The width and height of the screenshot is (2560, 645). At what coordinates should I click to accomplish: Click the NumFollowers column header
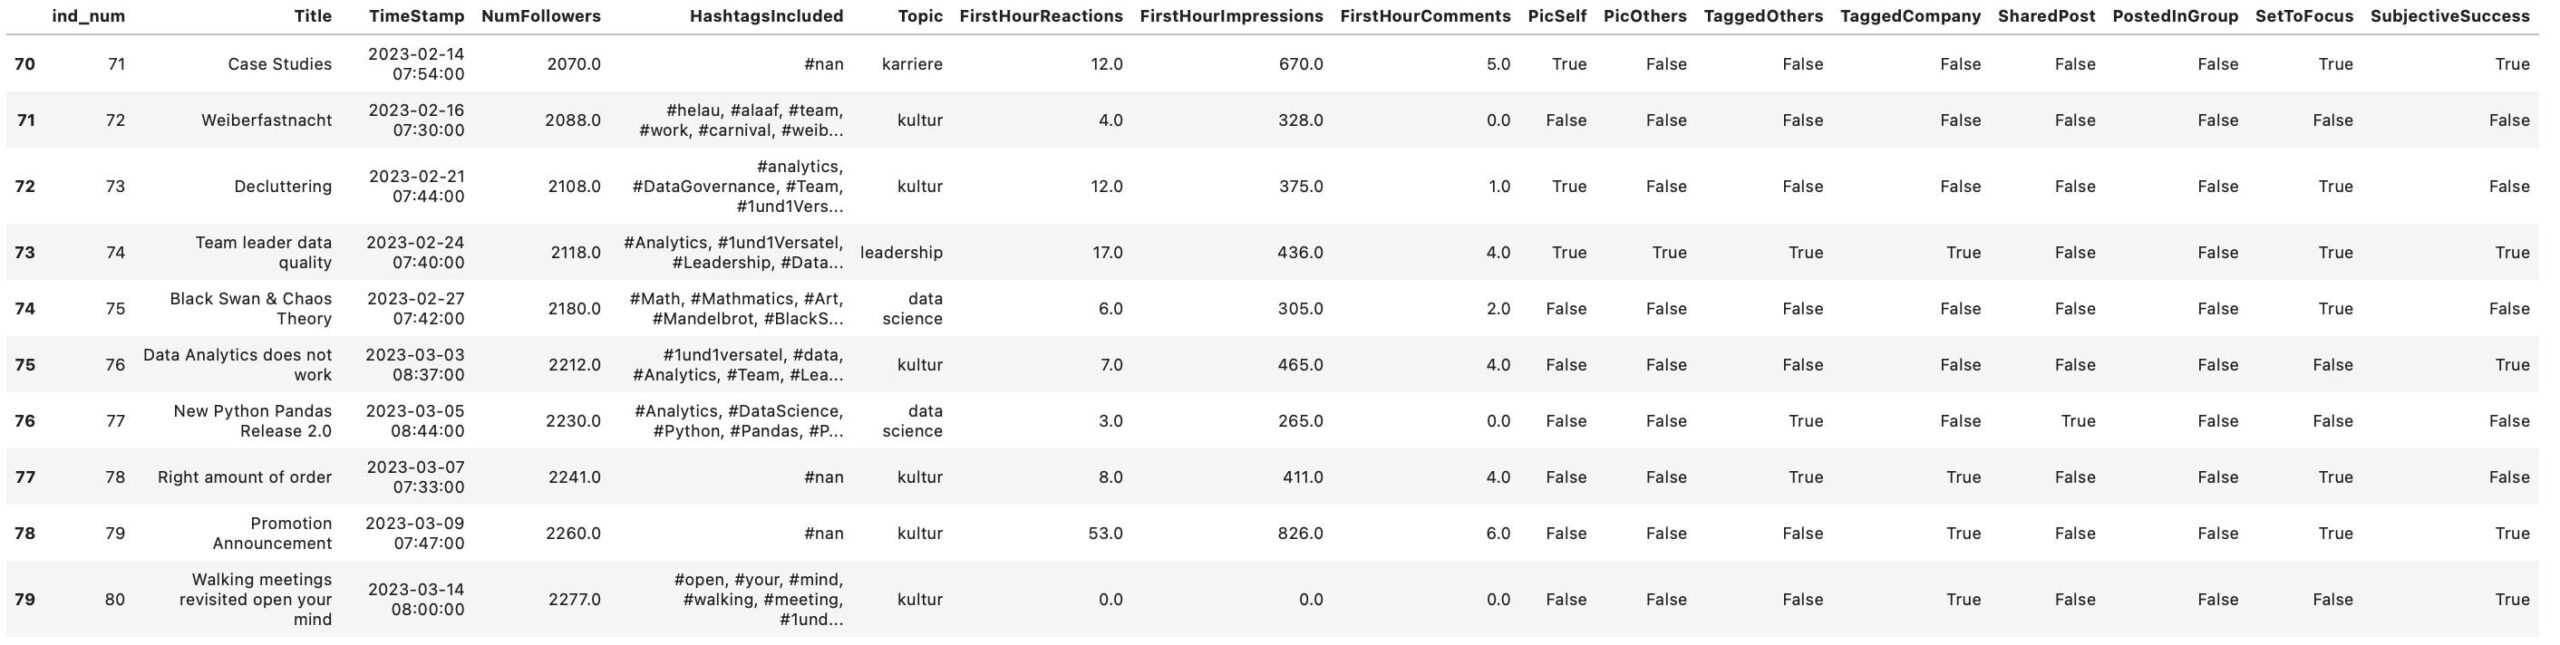click(x=540, y=16)
